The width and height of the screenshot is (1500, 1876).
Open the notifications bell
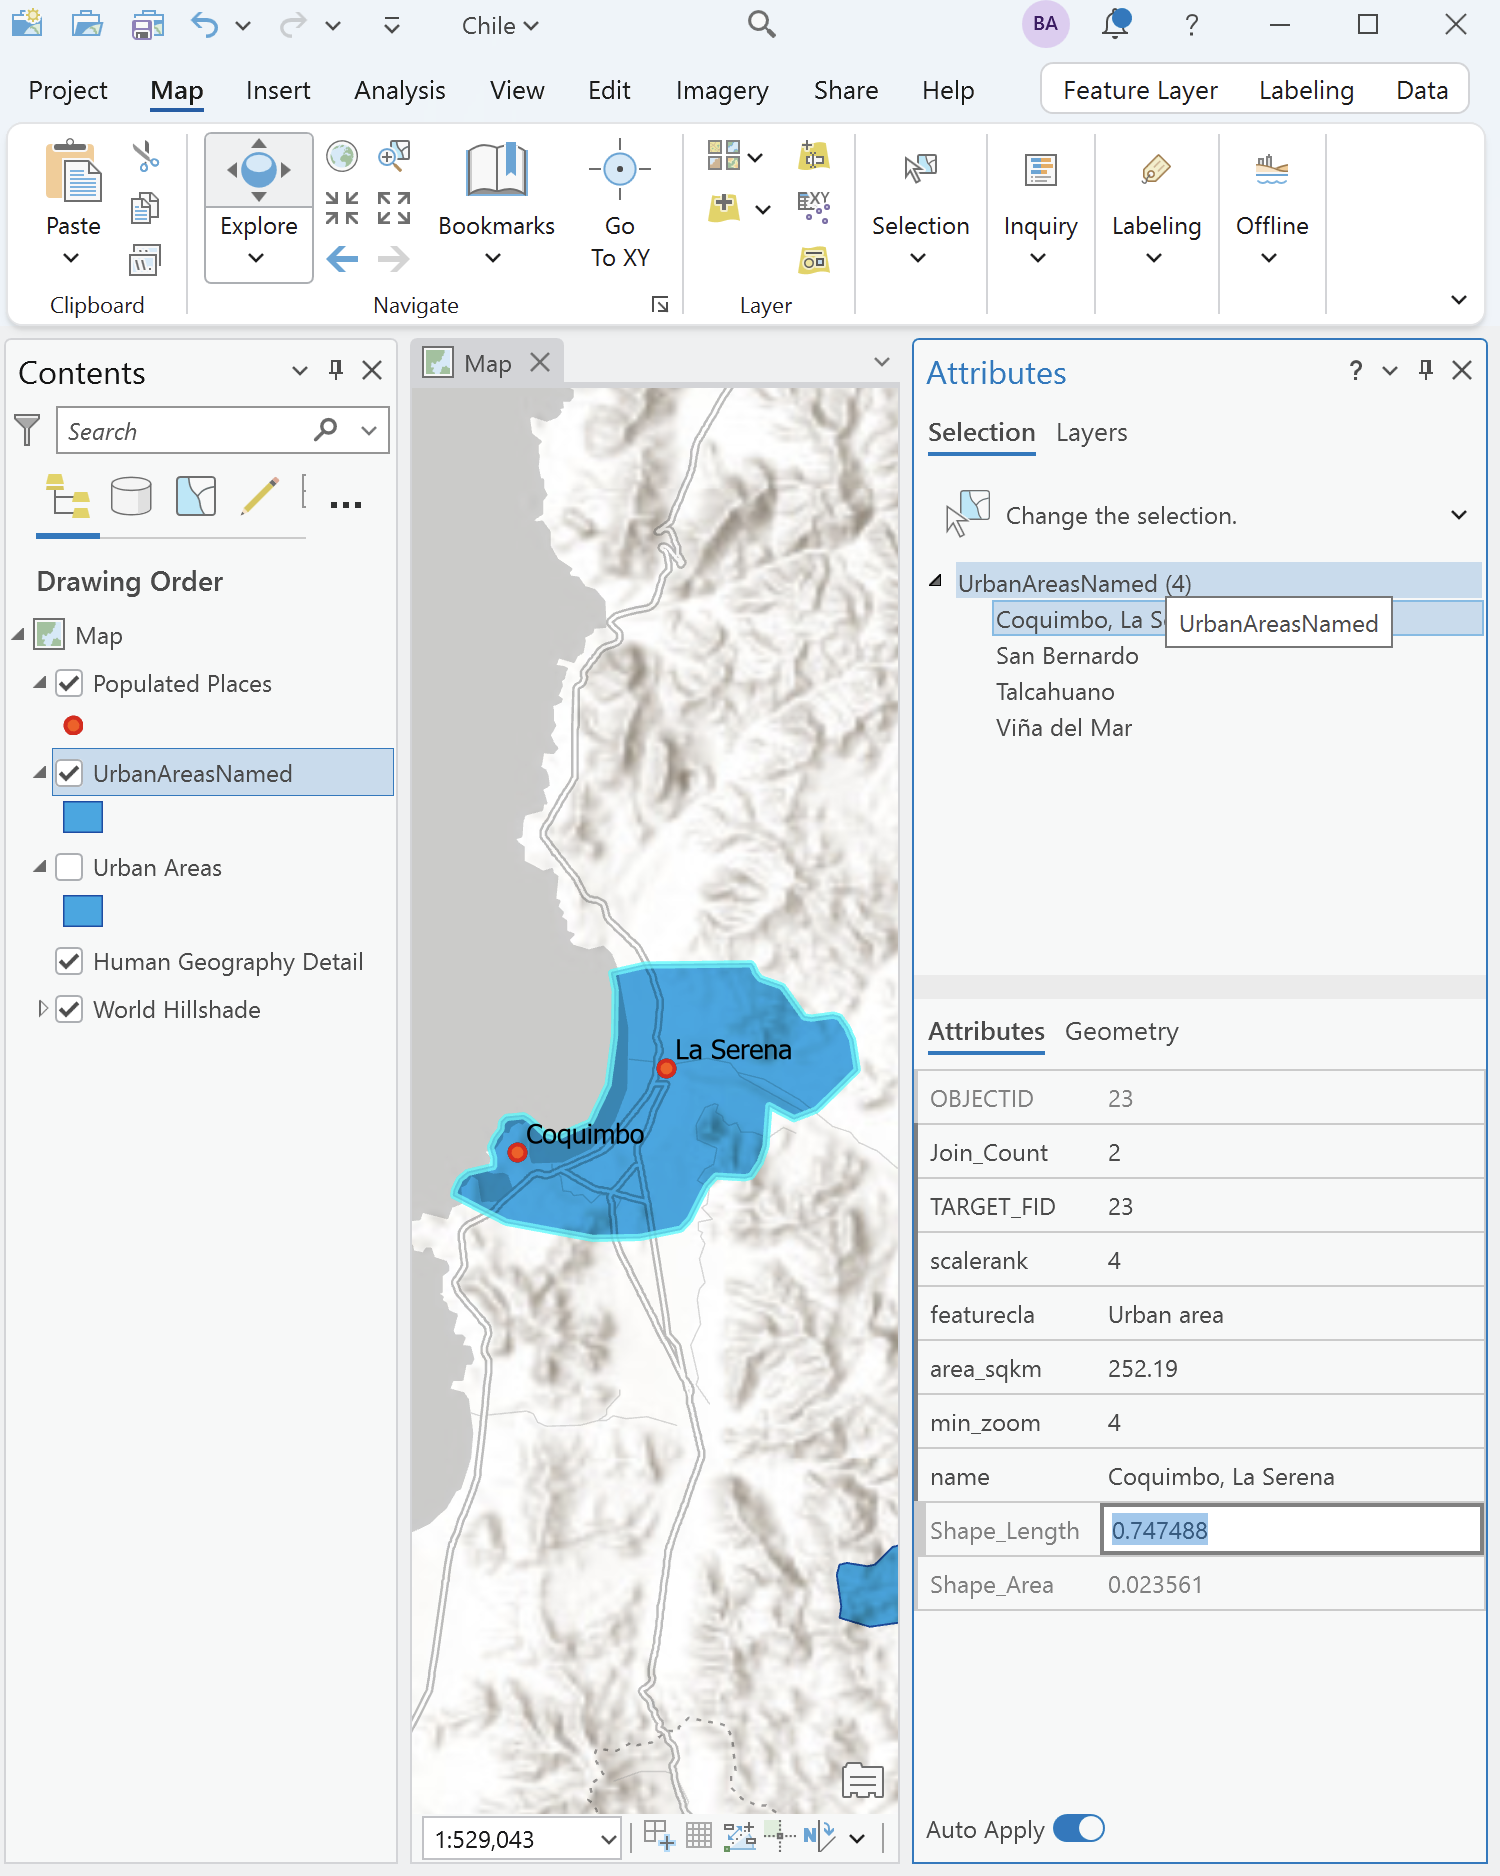(1116, 23)
